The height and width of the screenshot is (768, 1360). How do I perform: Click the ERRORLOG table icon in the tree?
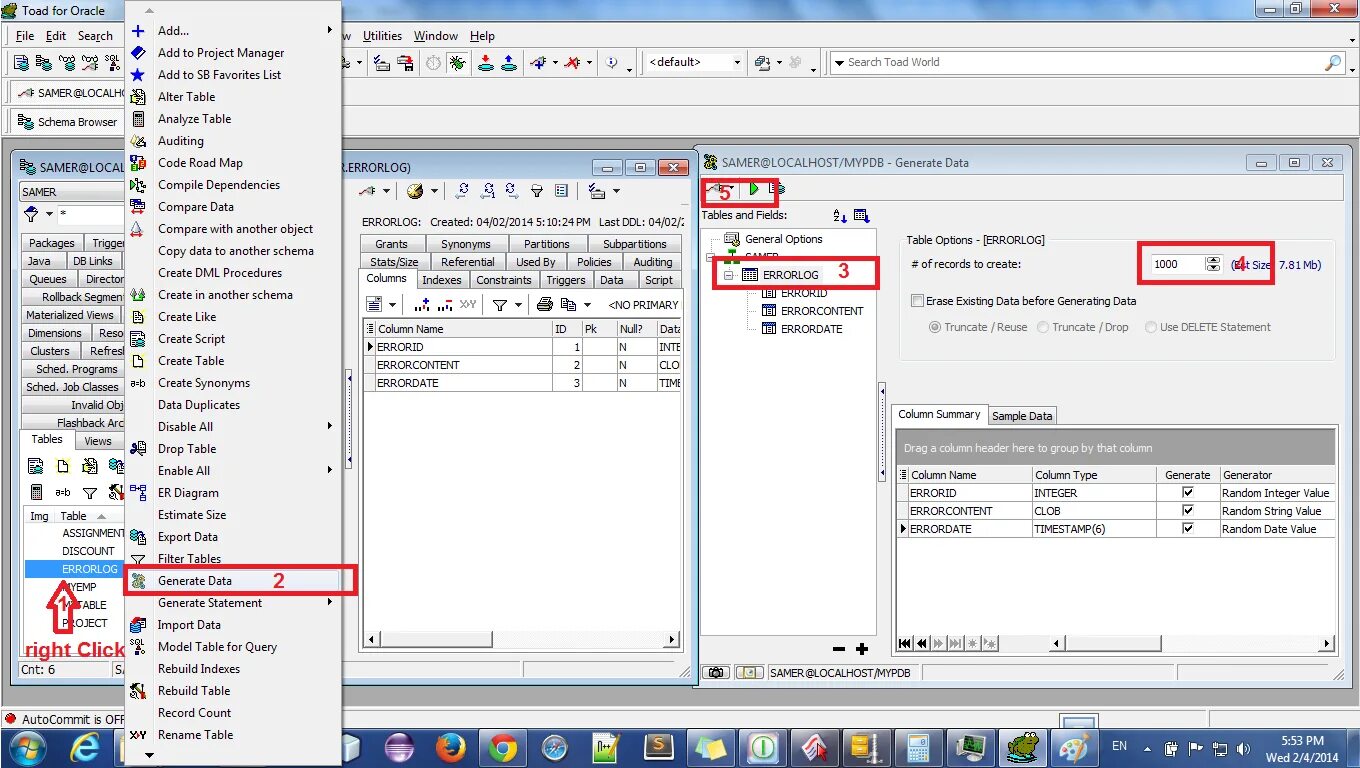tap(750, 275)
